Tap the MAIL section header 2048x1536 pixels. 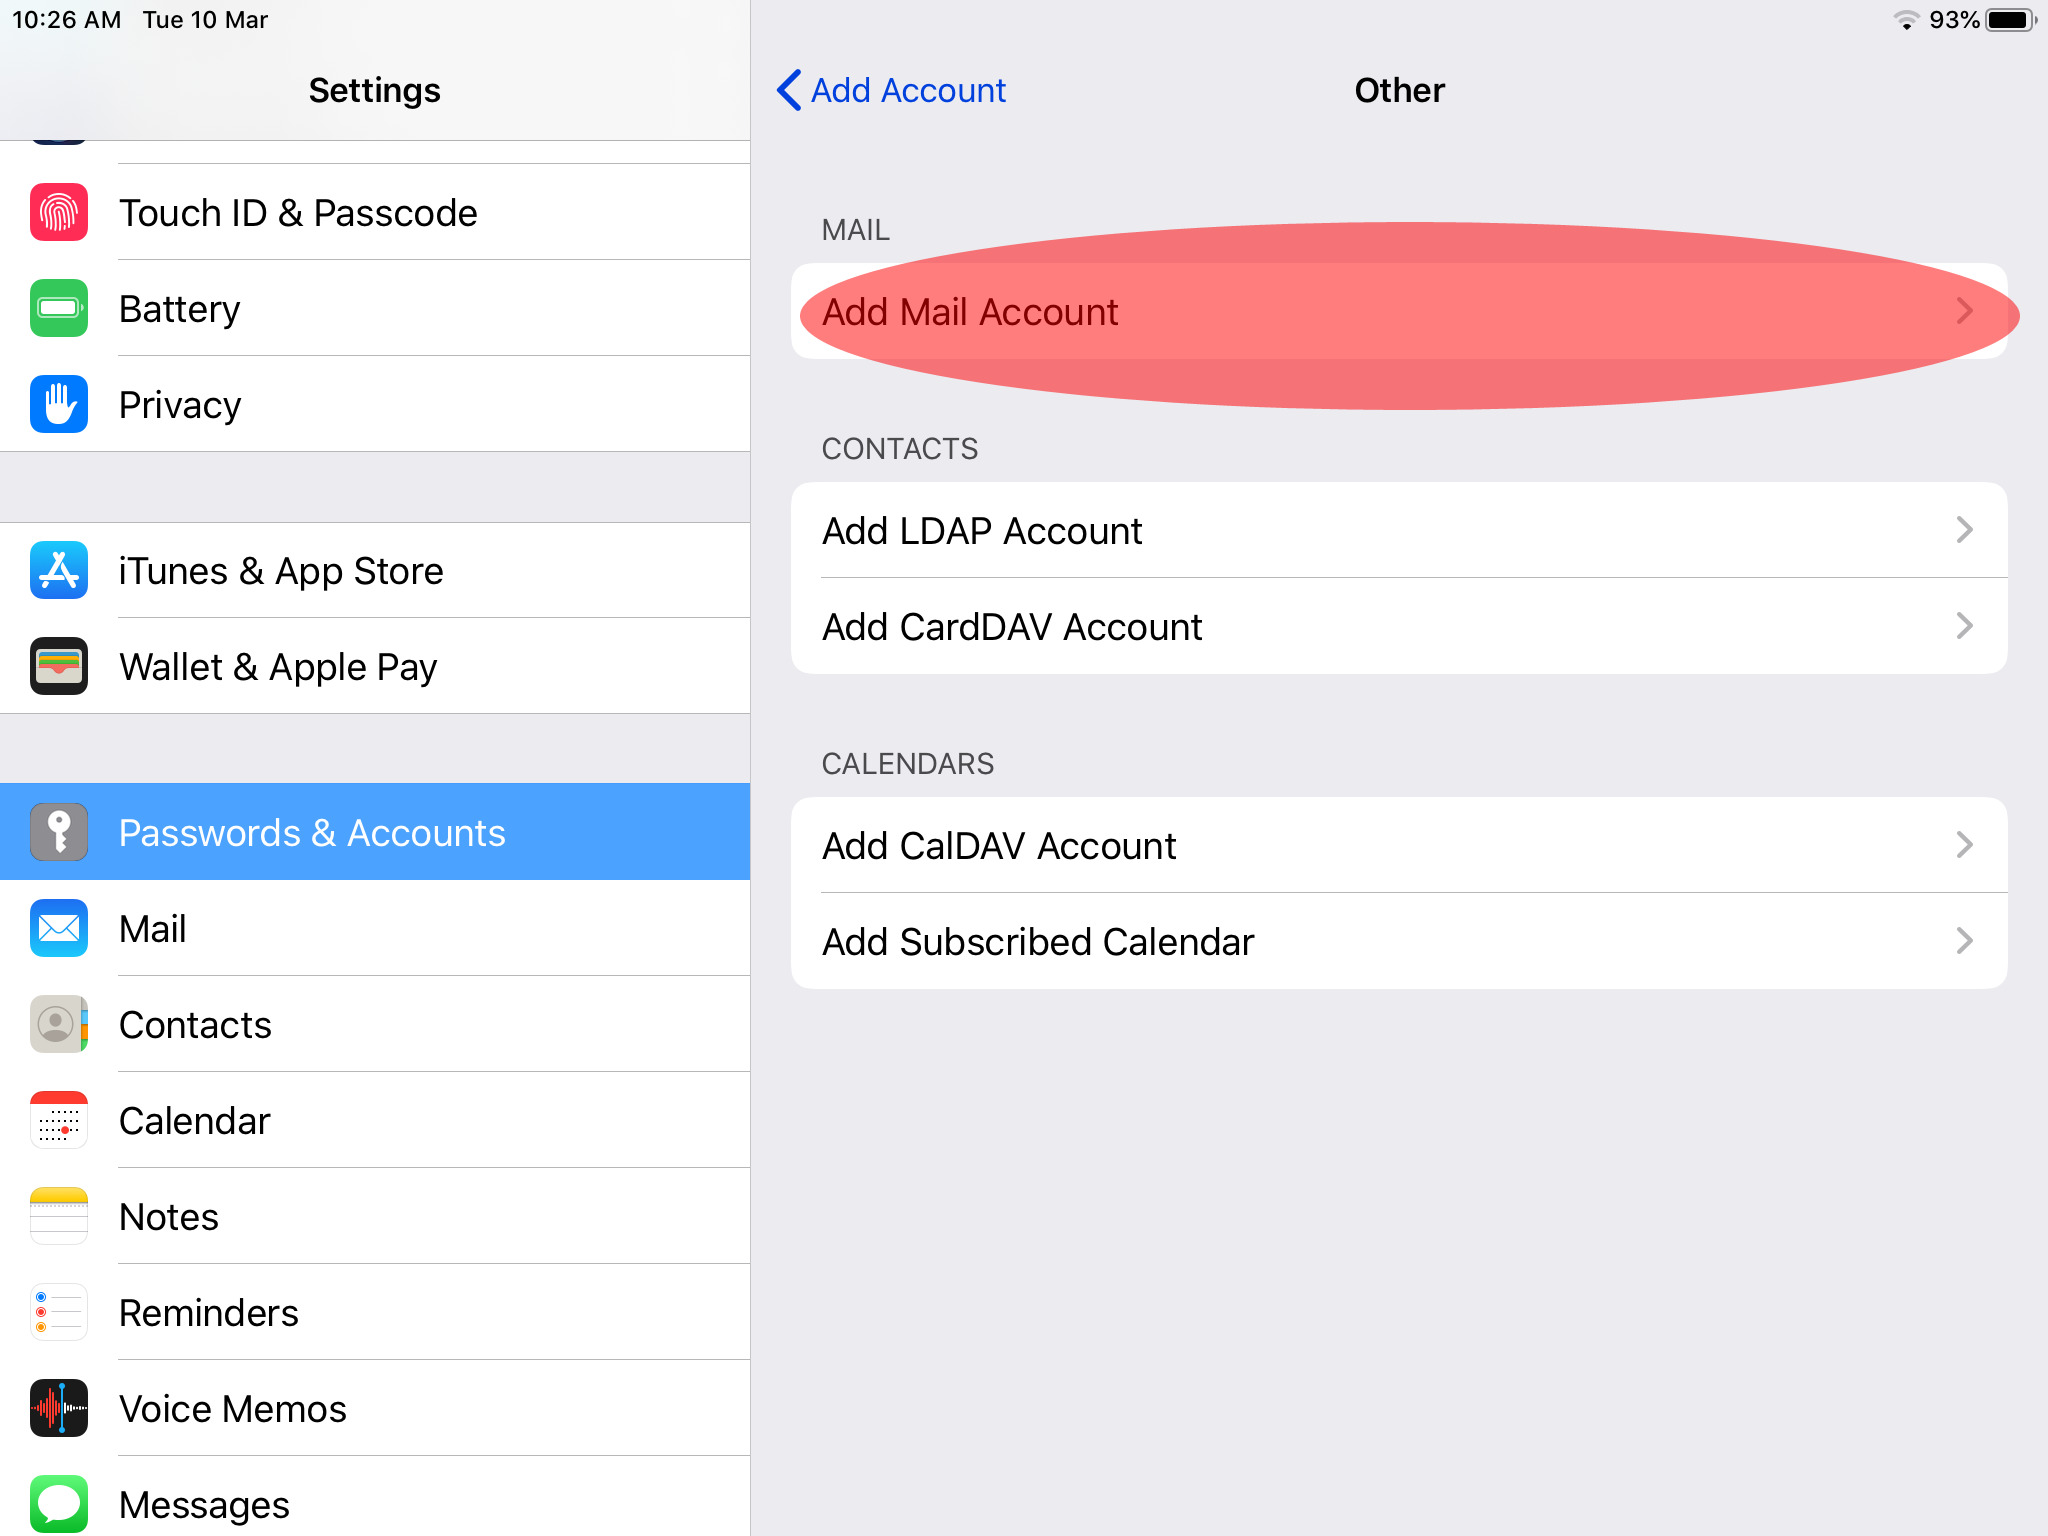(855, 230)
